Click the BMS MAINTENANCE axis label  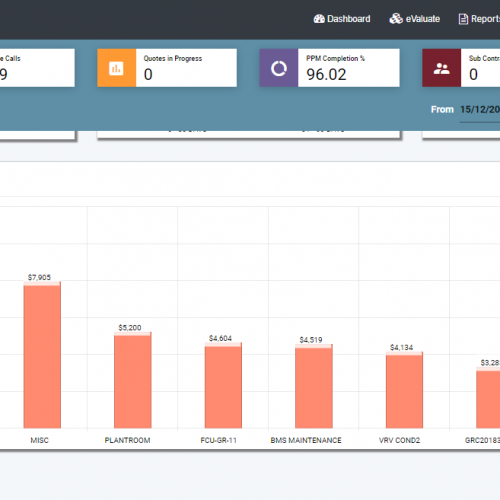[306, 440]
